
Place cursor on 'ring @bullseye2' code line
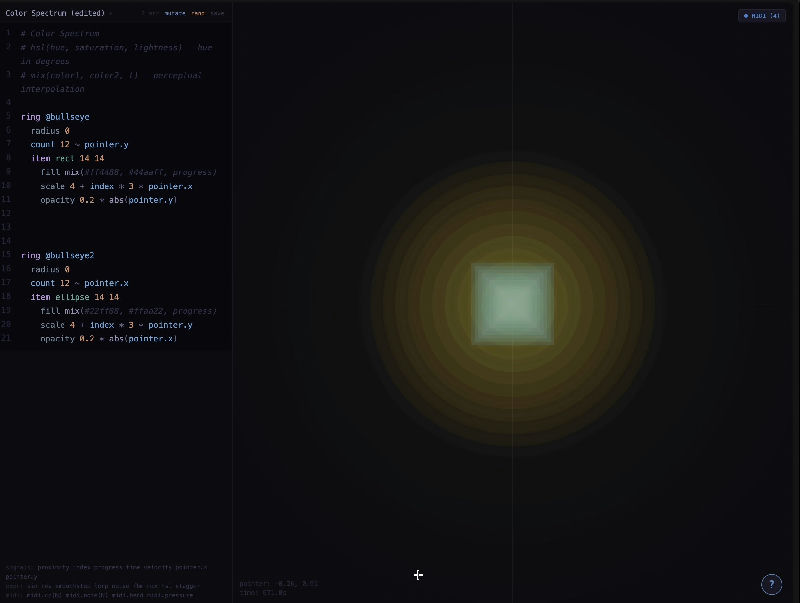coord(57,255)
